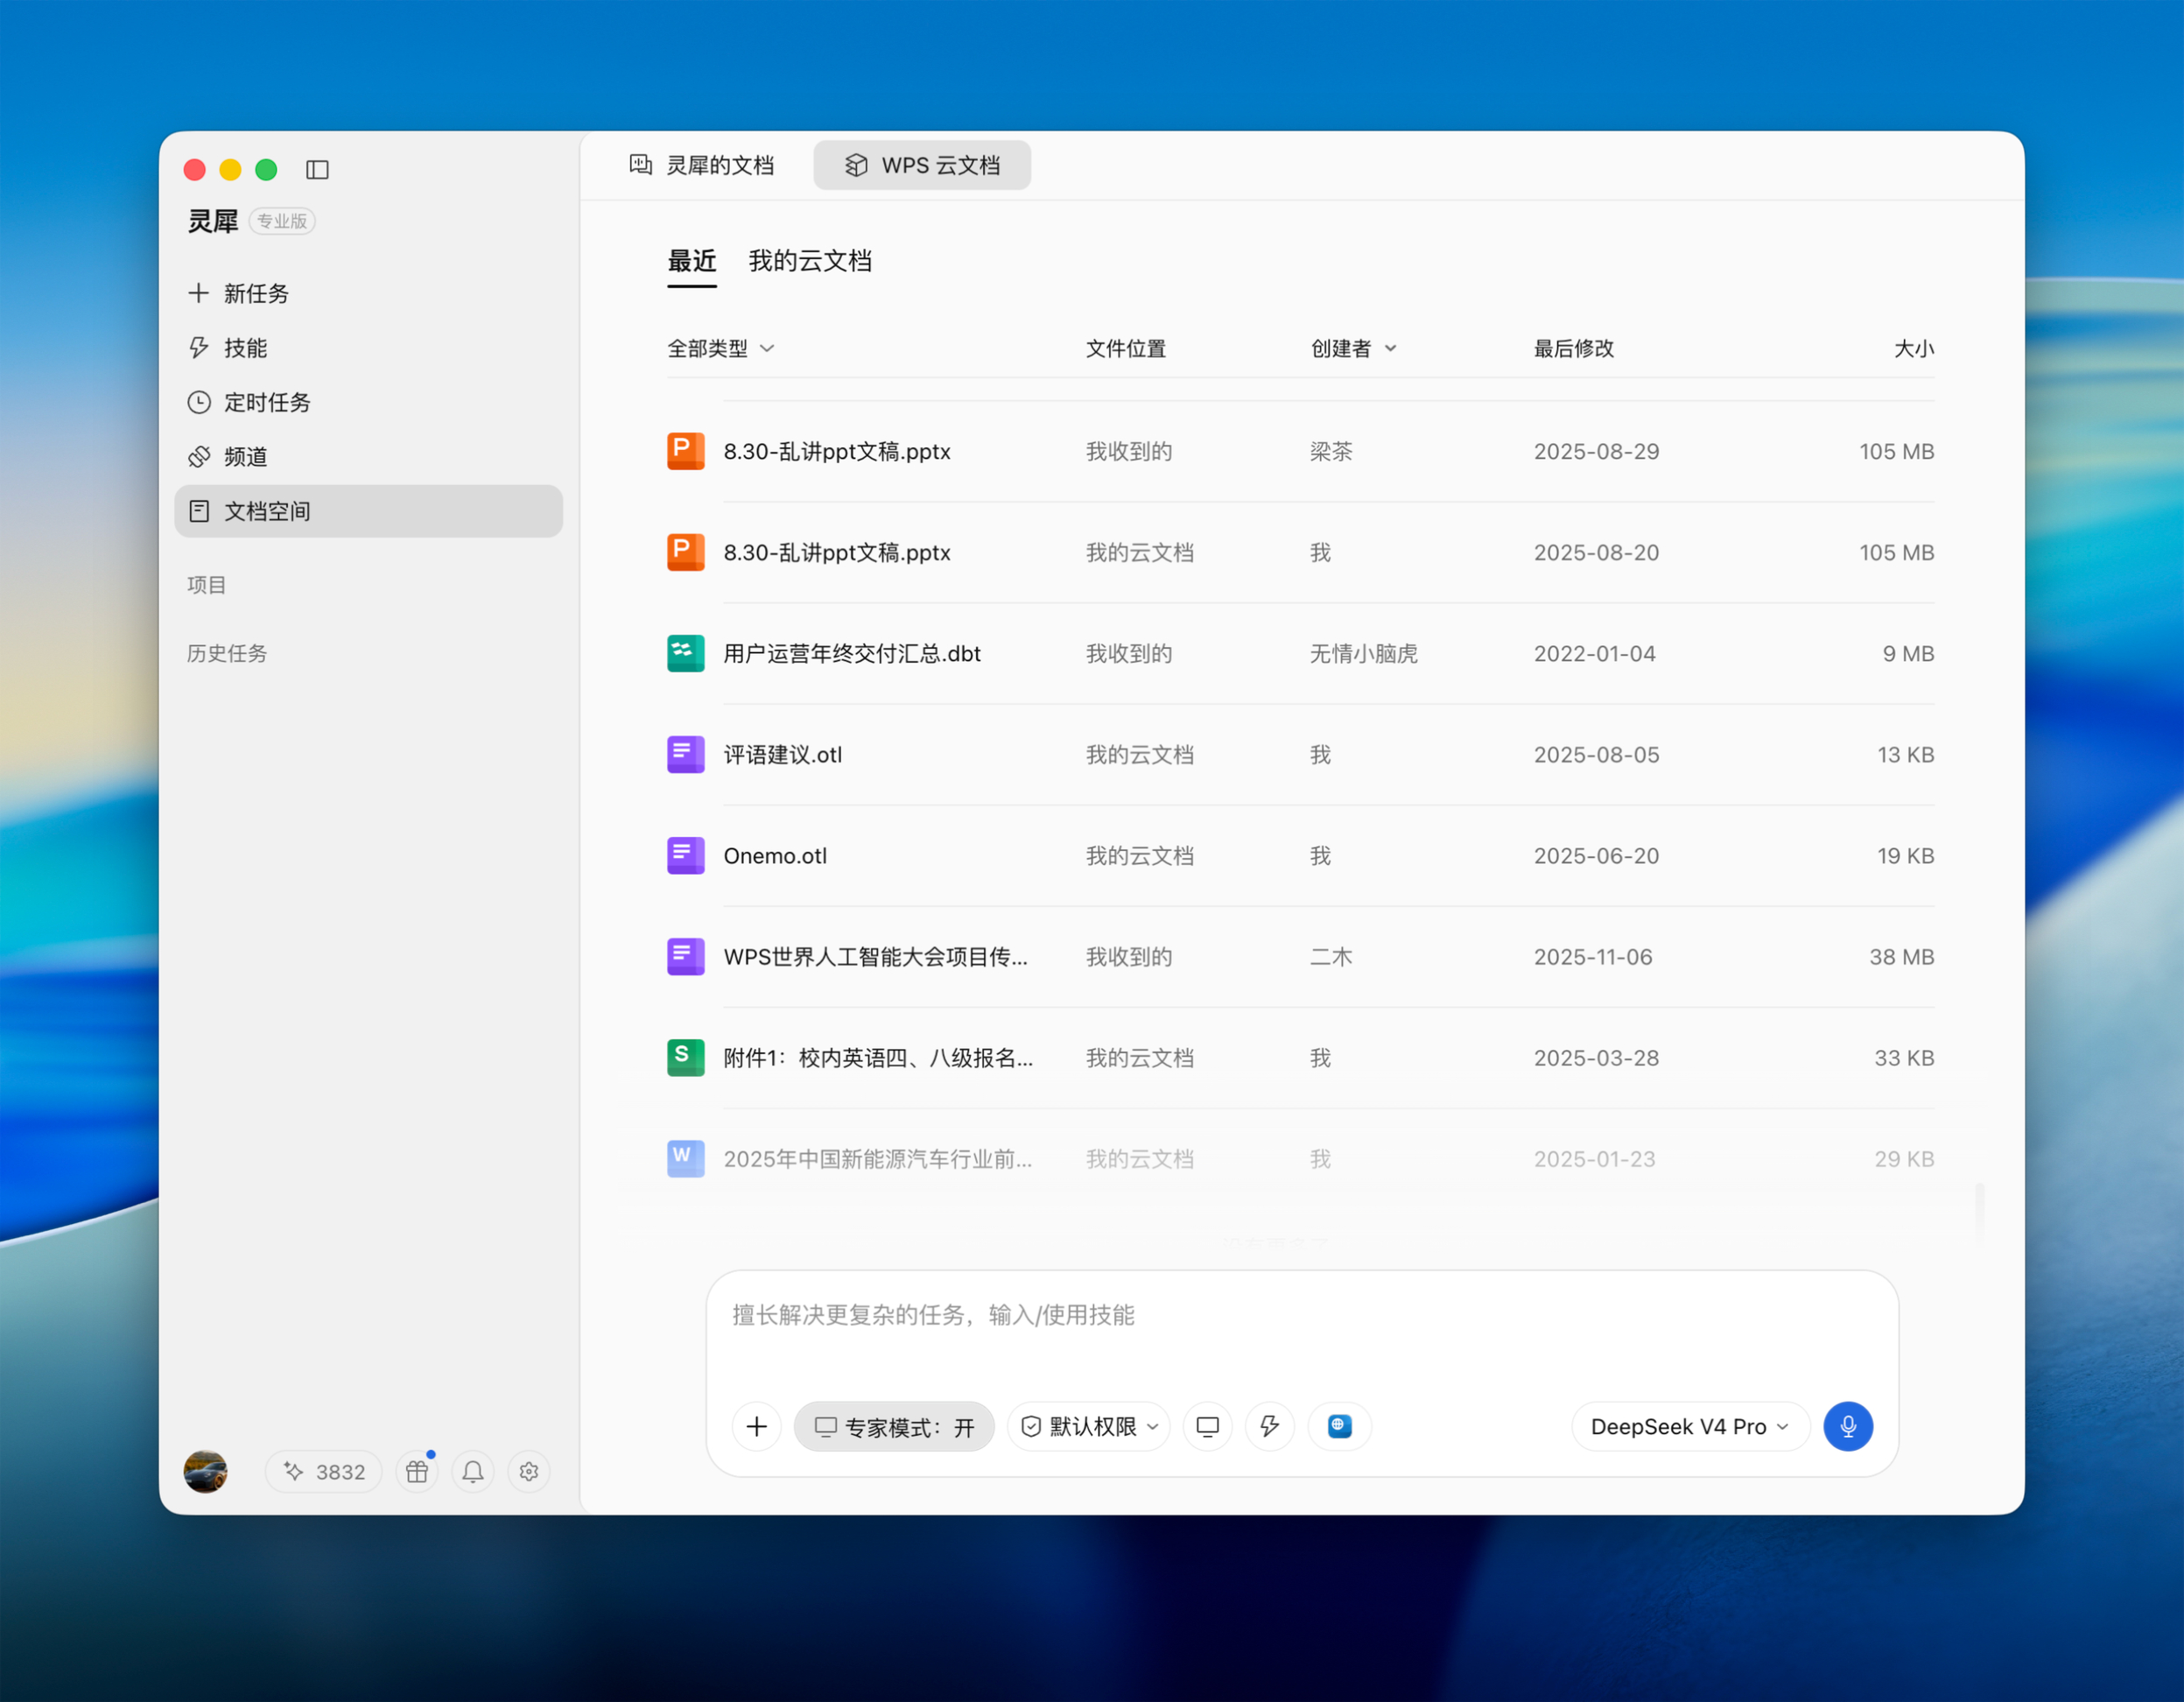Click Word icon of 2025年中国新能源汽车 file
Screen dimensions: 2184x1702
tap(686, 1158)
